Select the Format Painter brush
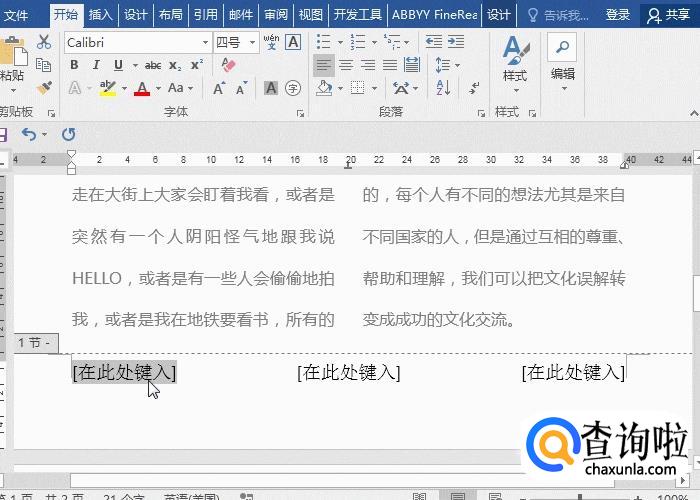700x500 pixels. click(x=43, y=88)
